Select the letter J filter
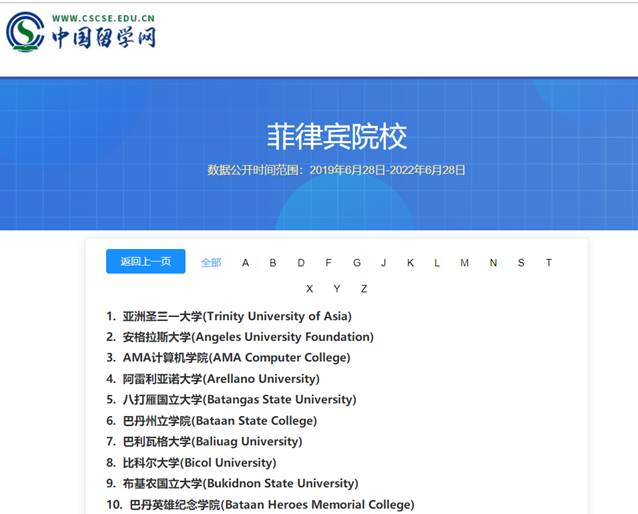 pyautogui.click(x=383, y=263)
